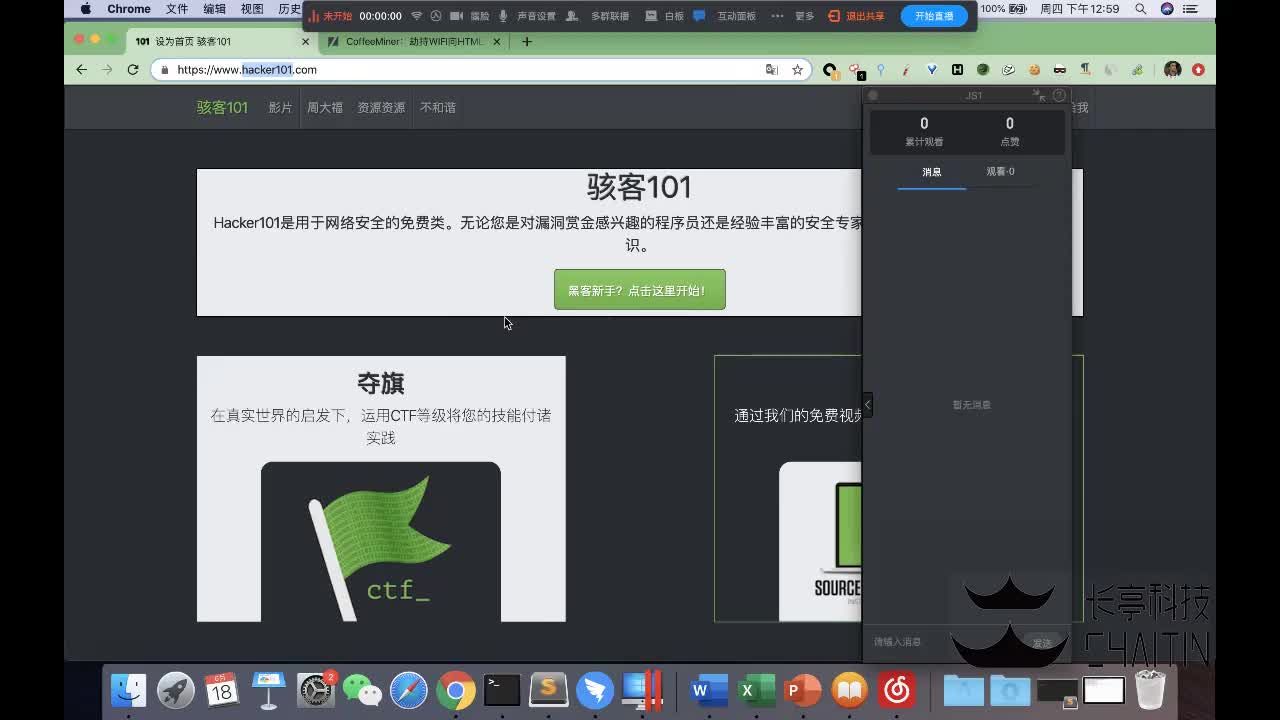Open Finder from the dock

pos(129,690)
